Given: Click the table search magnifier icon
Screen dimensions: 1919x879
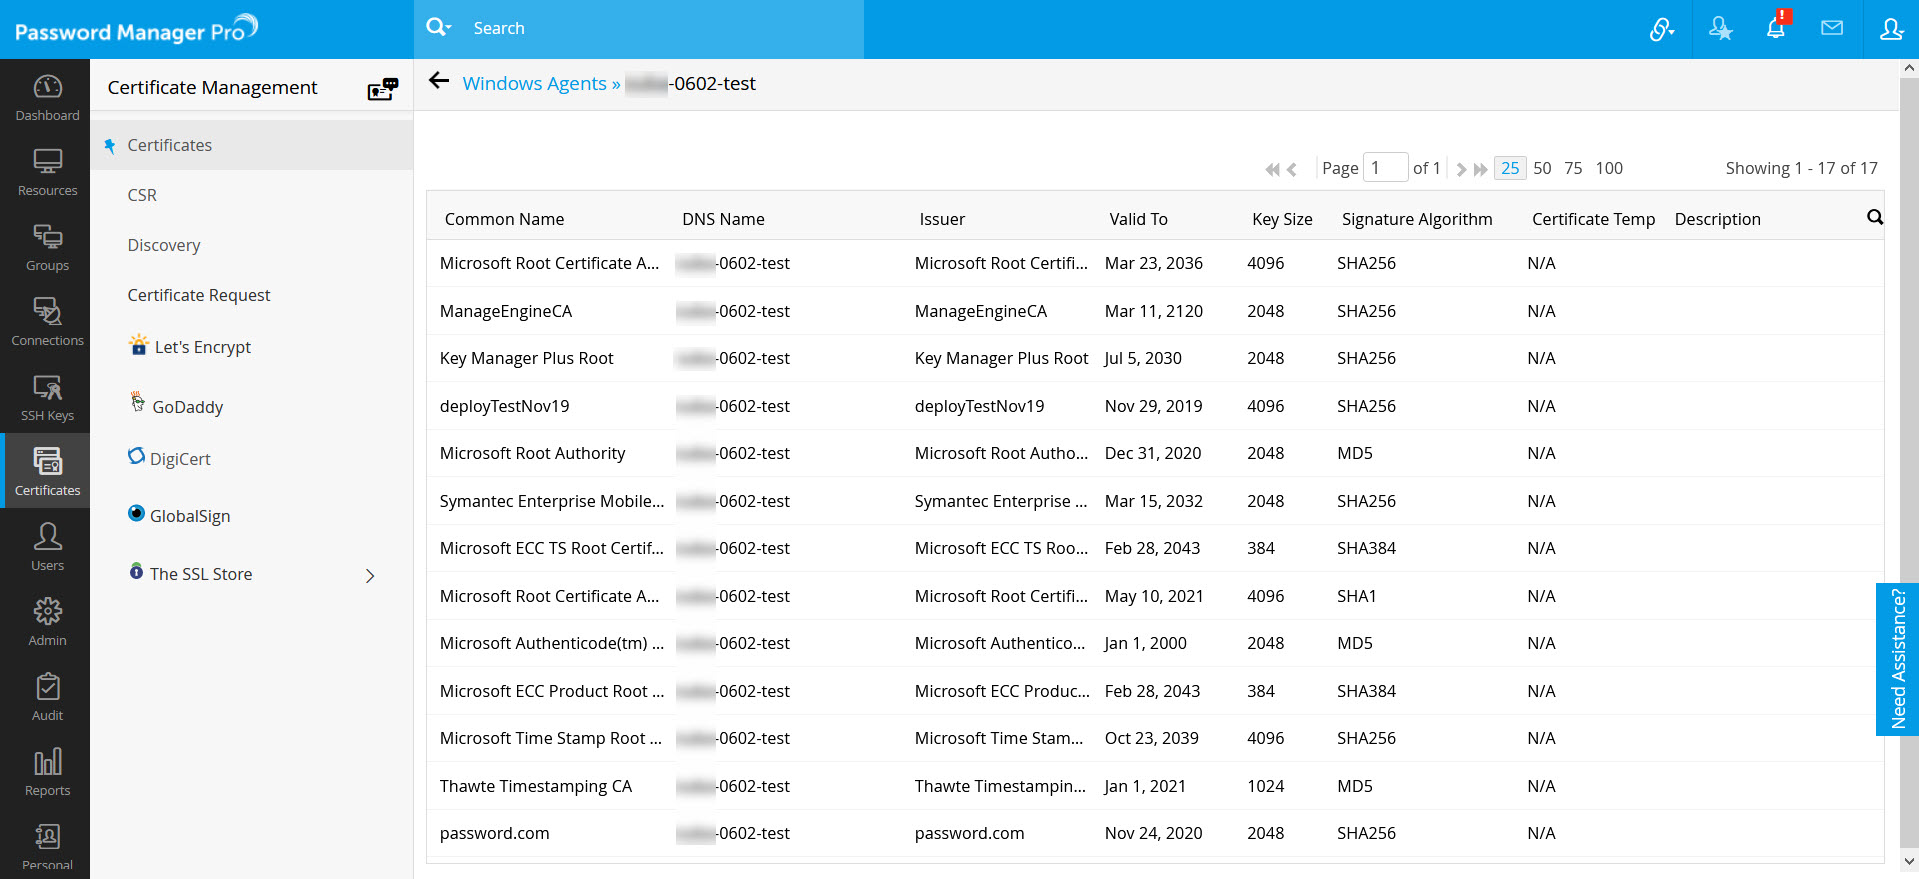Looking at the screenshot, I should pyautogui.click(x=1874, y=217).
